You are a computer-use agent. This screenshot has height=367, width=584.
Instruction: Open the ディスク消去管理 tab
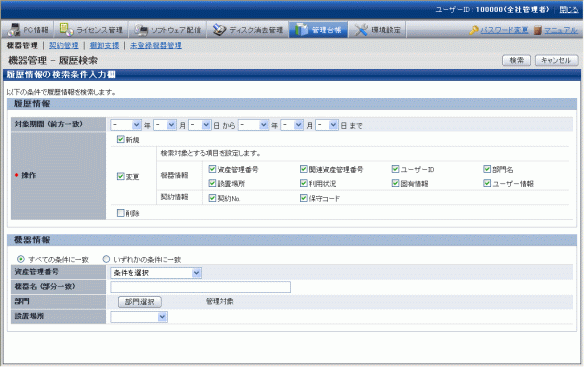tap(248, 30)
